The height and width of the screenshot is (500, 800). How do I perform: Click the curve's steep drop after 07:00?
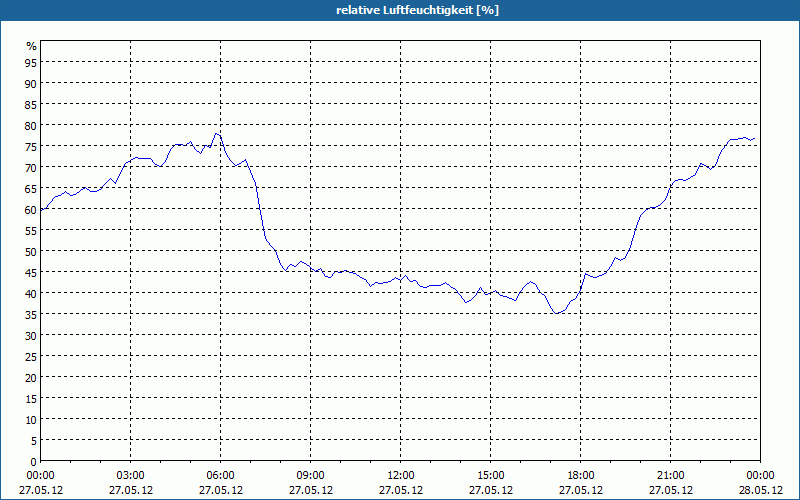coord(260,212)
